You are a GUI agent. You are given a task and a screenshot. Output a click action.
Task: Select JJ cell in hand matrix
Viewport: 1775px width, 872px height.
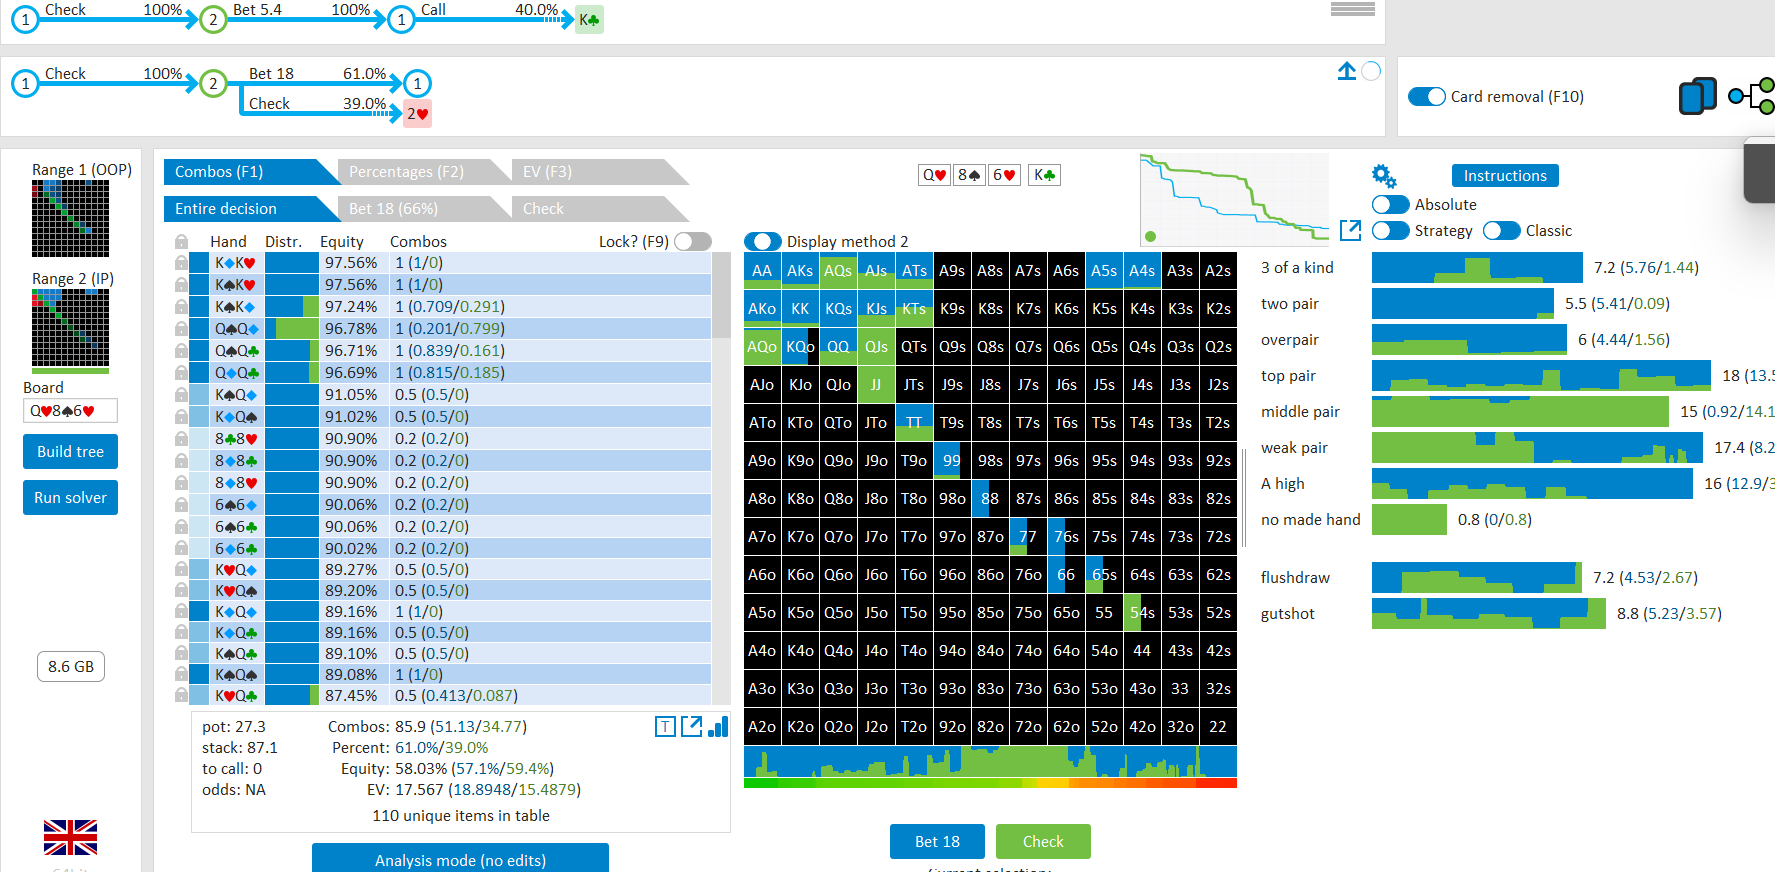(x=876, y=384)
